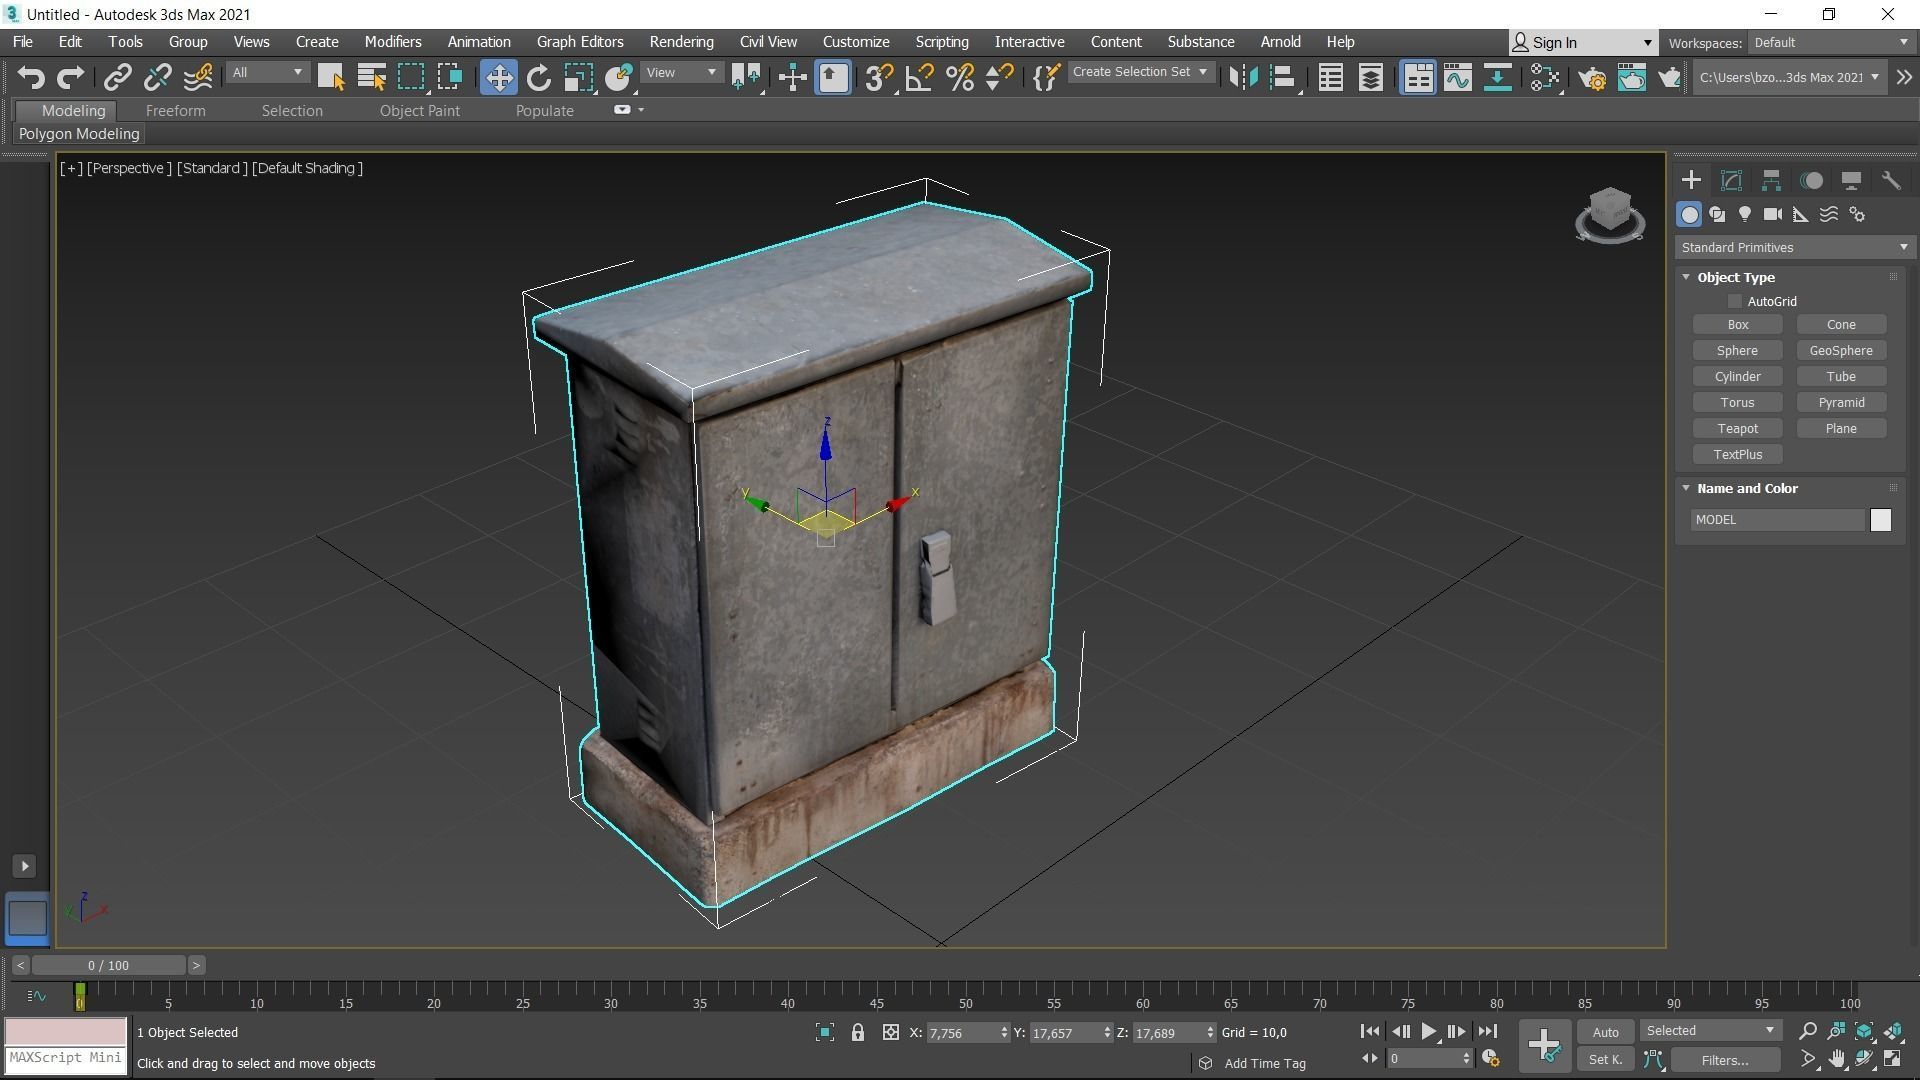Open the Sign In dropdown
The image size is (1920, 1080).
click(x=1582, y=43)
